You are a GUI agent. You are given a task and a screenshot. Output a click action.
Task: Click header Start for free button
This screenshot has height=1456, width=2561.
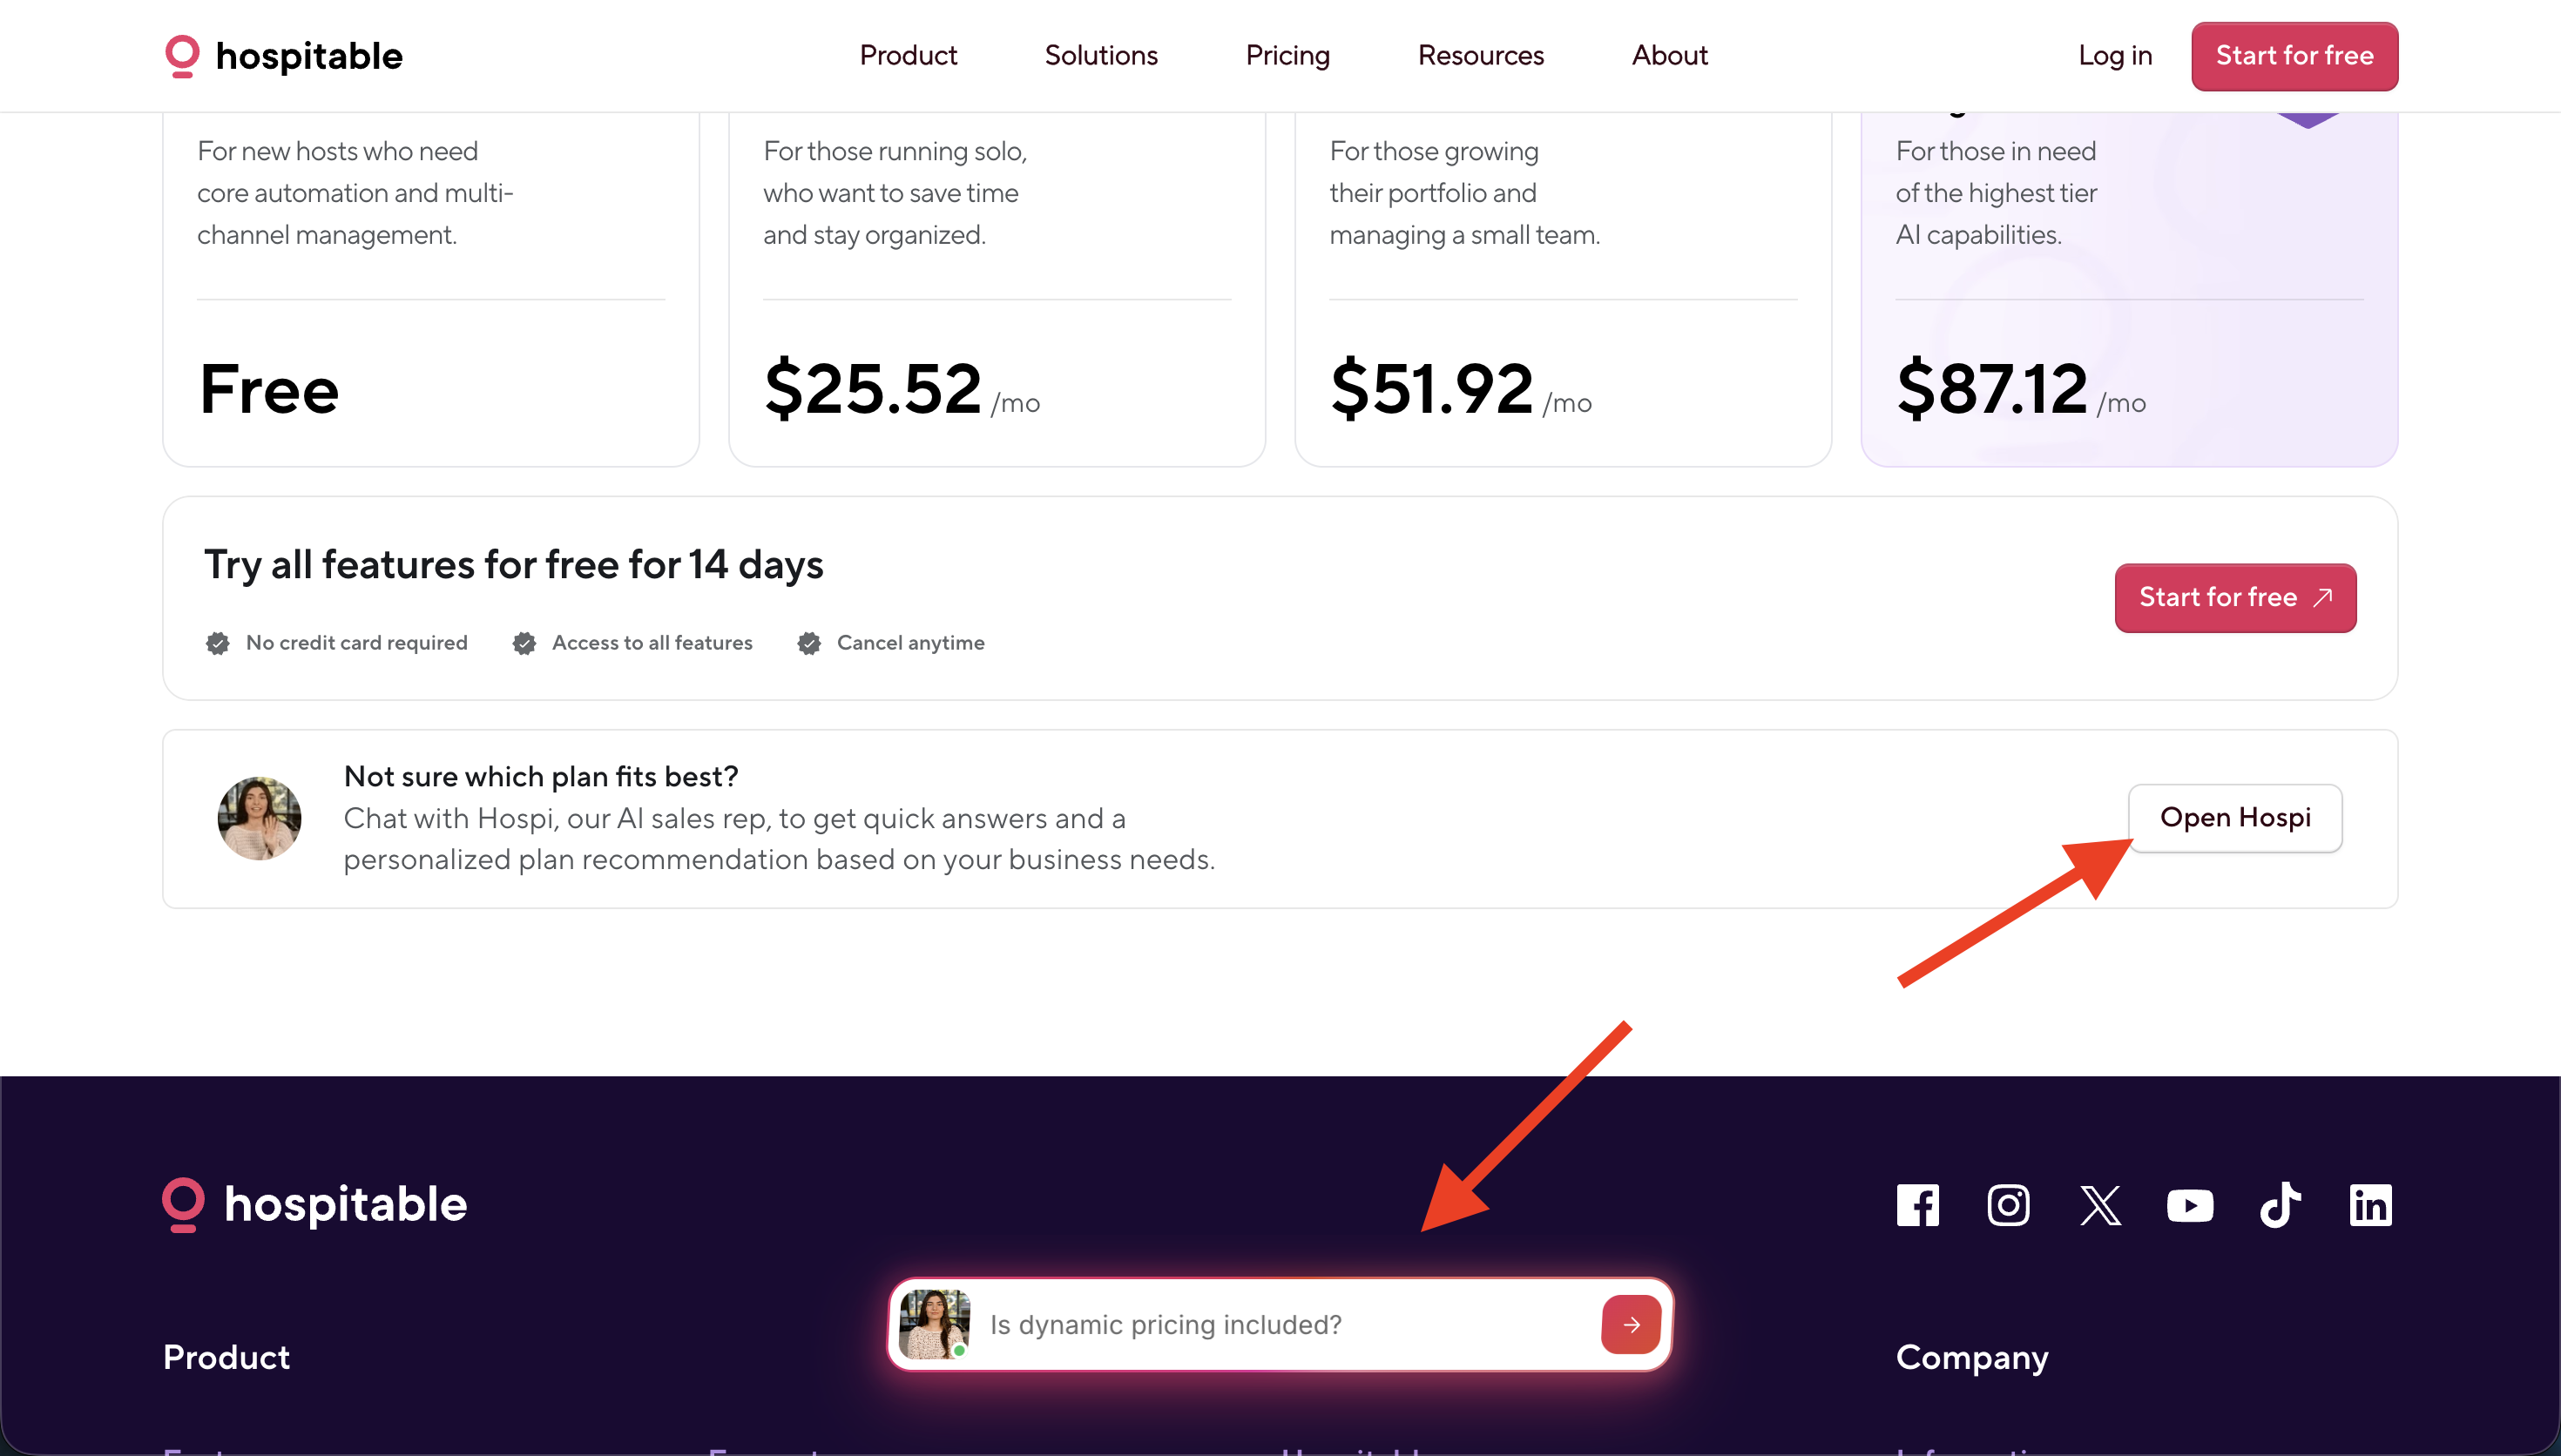click(2294, 56)
